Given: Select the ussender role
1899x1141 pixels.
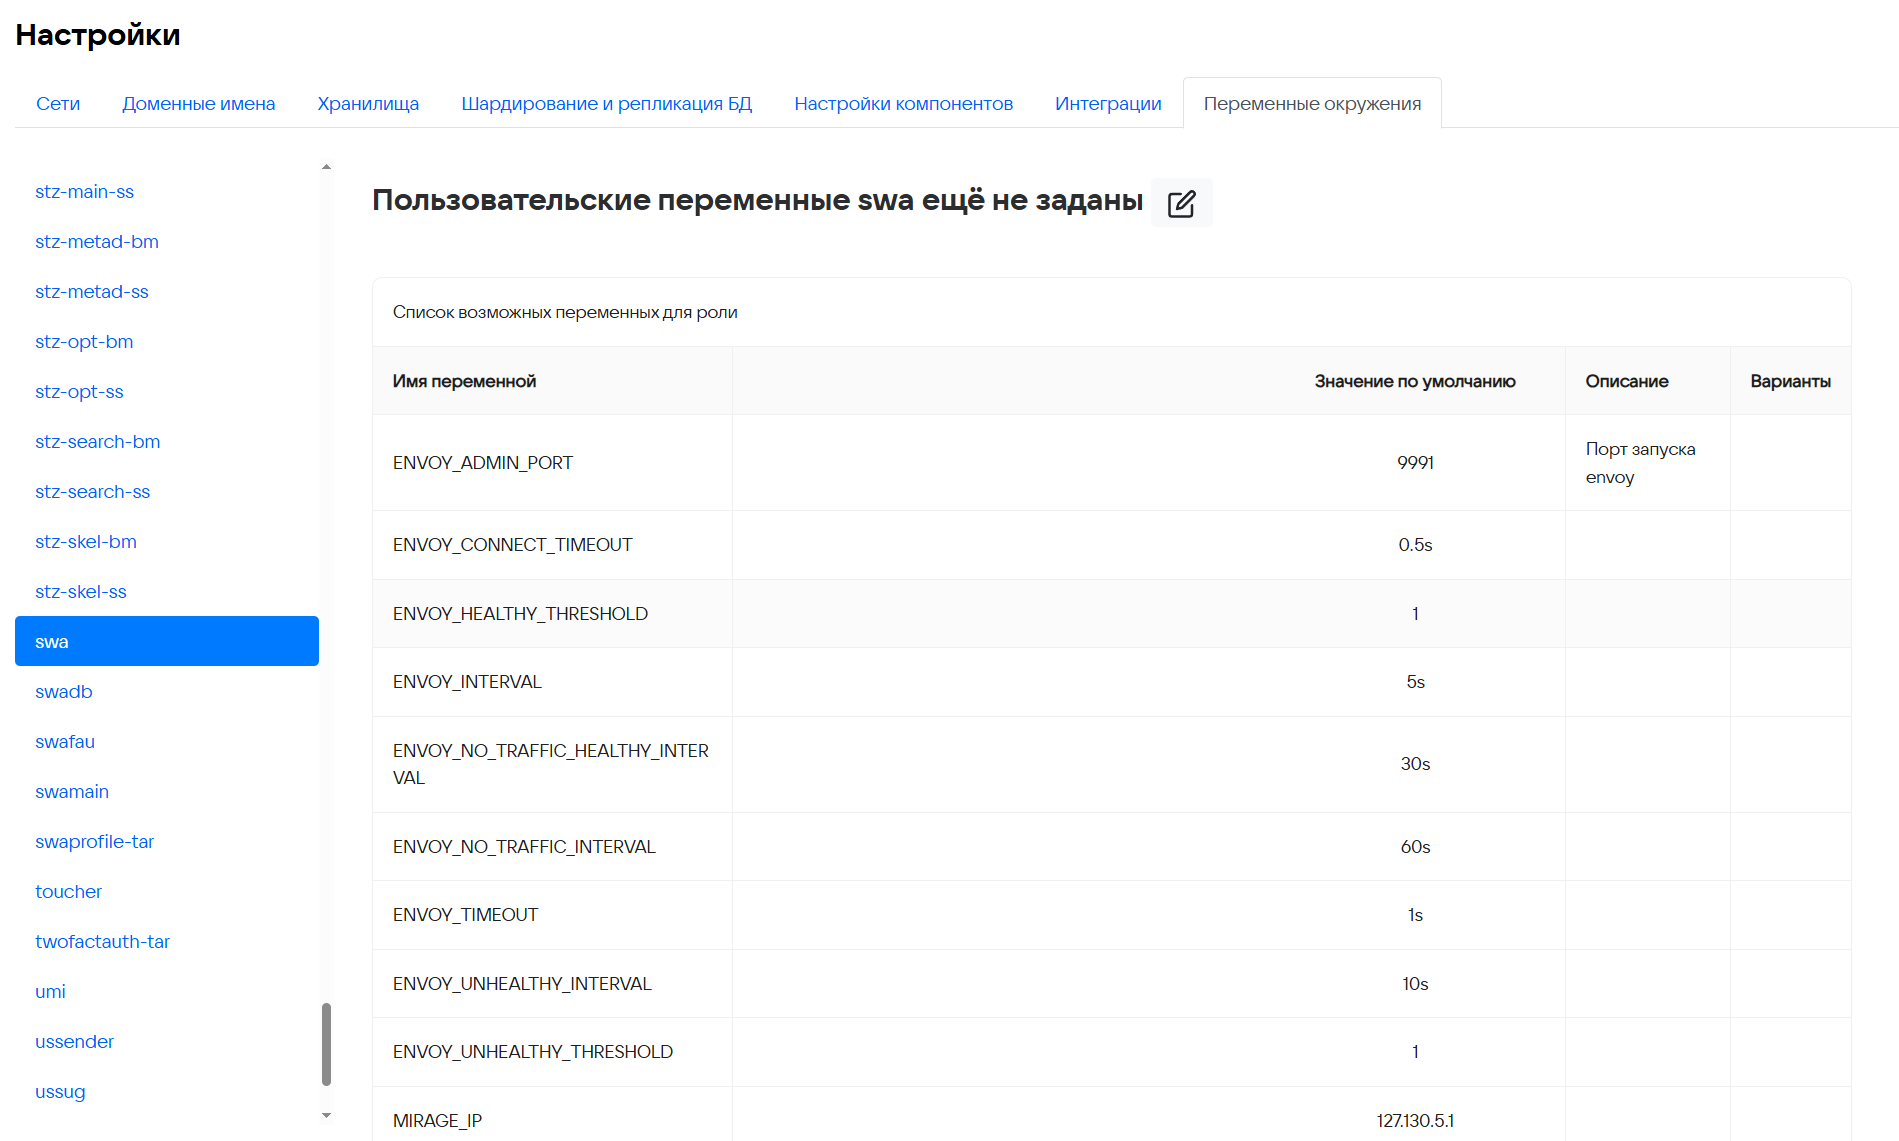Looking at the screenshot, I should pyautogui.click(x=74, y=1042).
